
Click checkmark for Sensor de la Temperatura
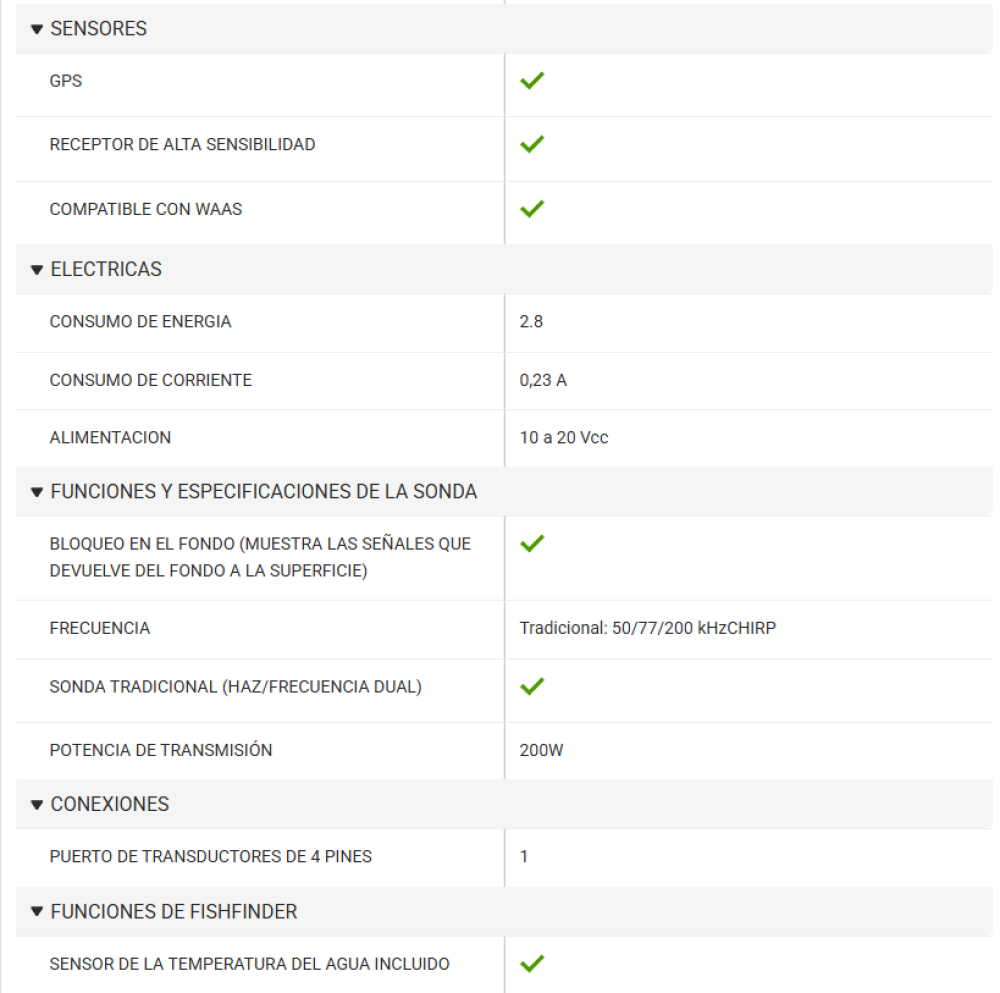[x=532, y=964]
